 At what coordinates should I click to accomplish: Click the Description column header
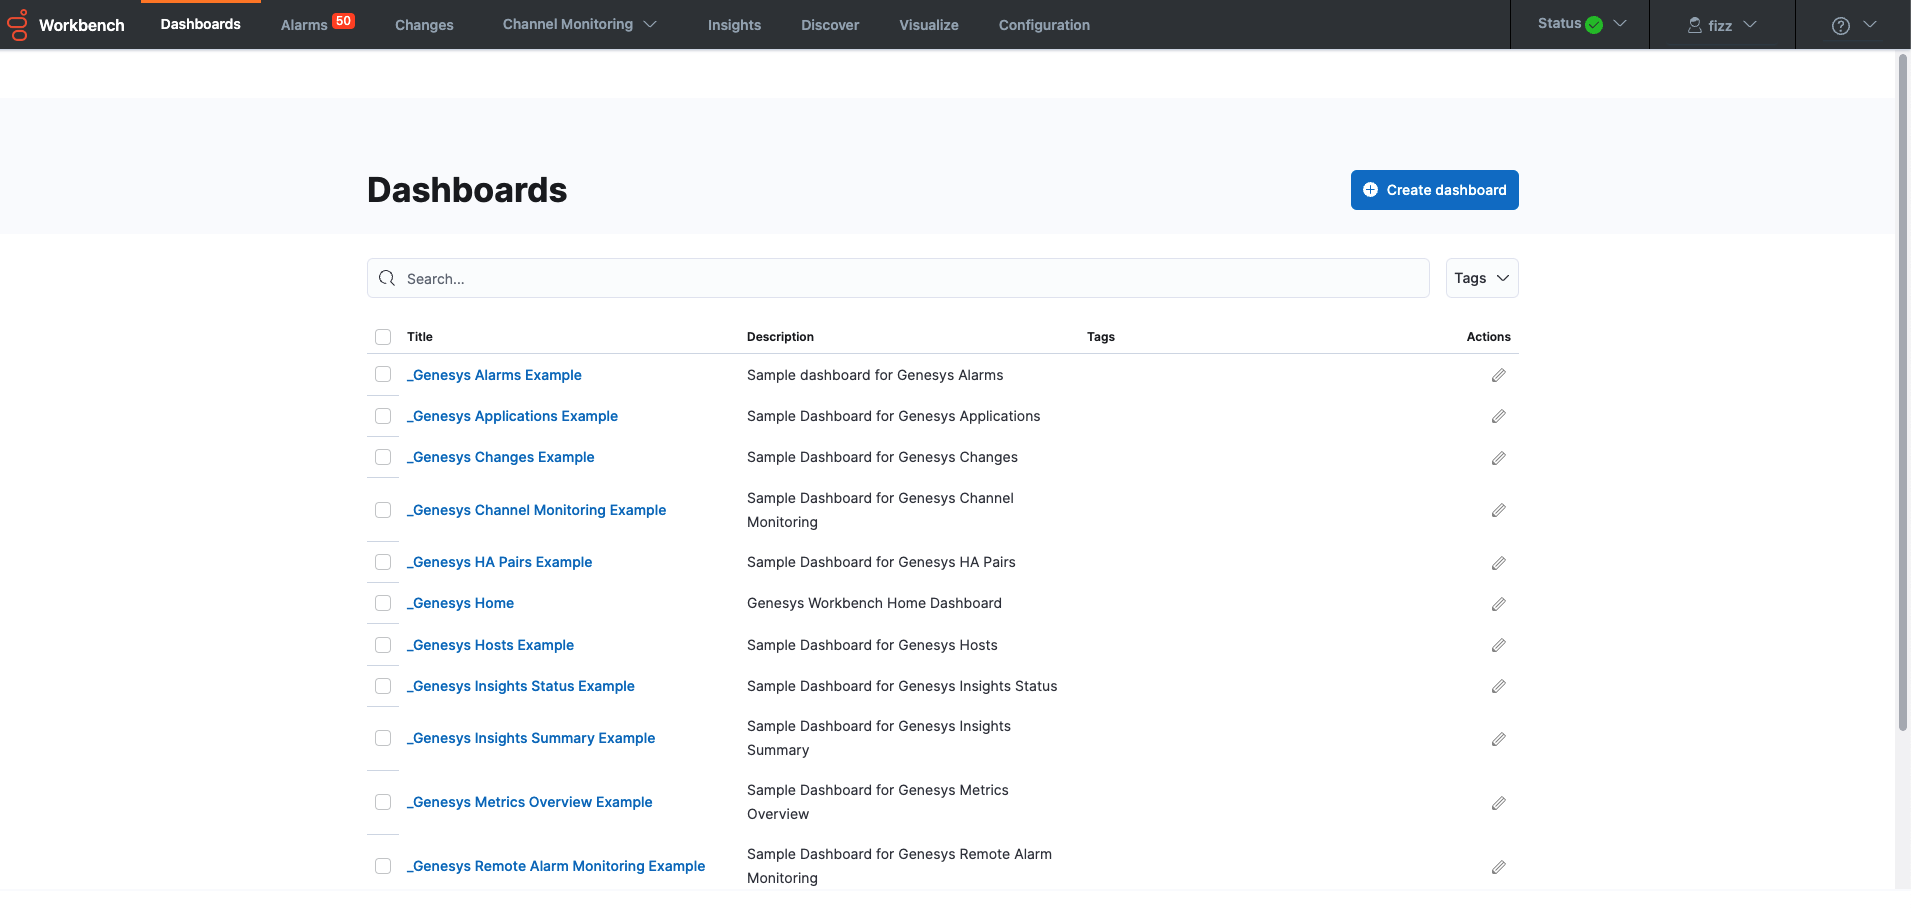780,337
